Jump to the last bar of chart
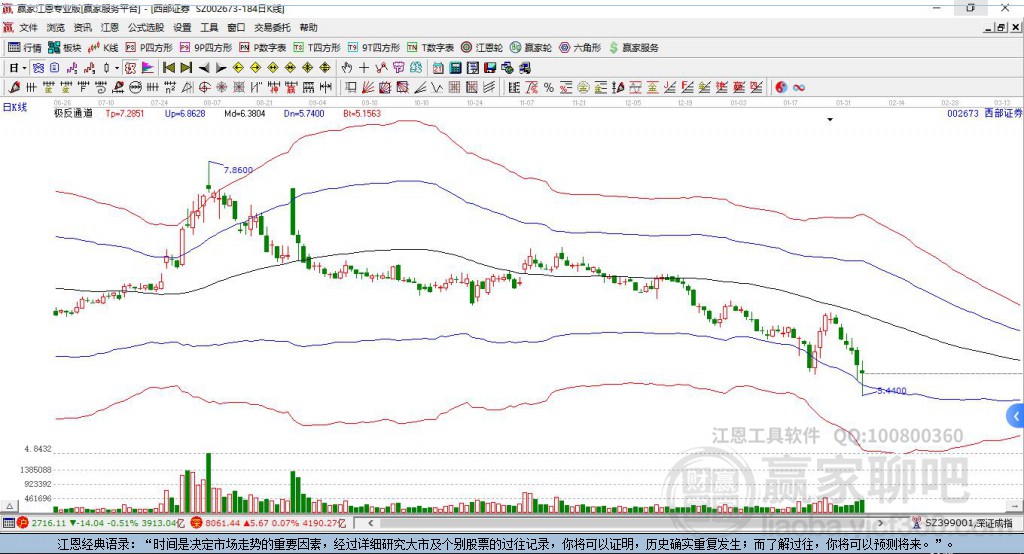The image size is (1024, 554). (x=186, y=67)
